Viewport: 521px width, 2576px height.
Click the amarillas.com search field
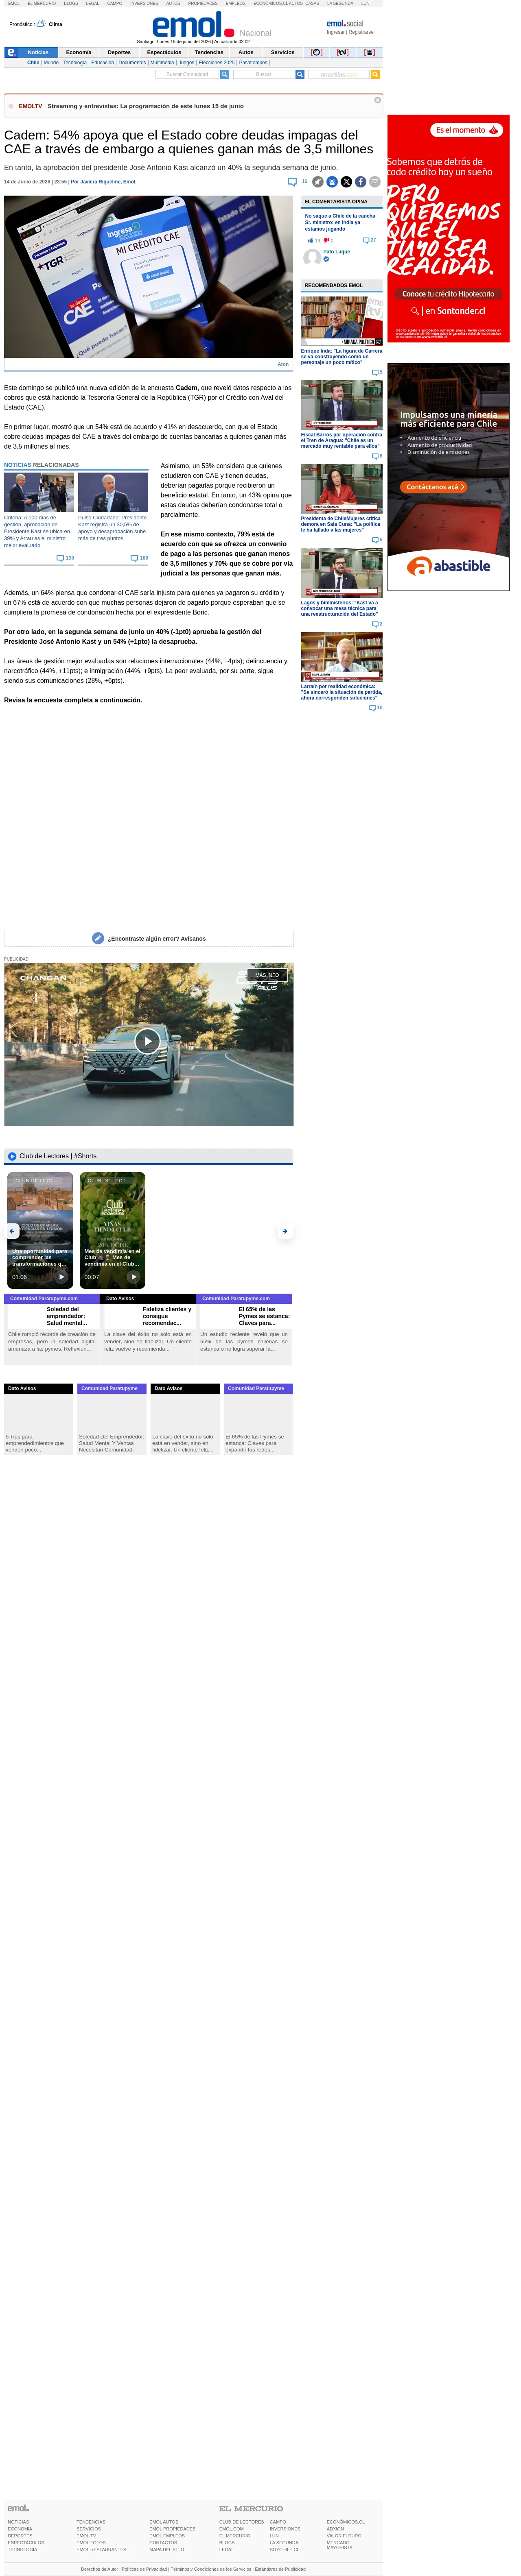[x=339, y=74]
